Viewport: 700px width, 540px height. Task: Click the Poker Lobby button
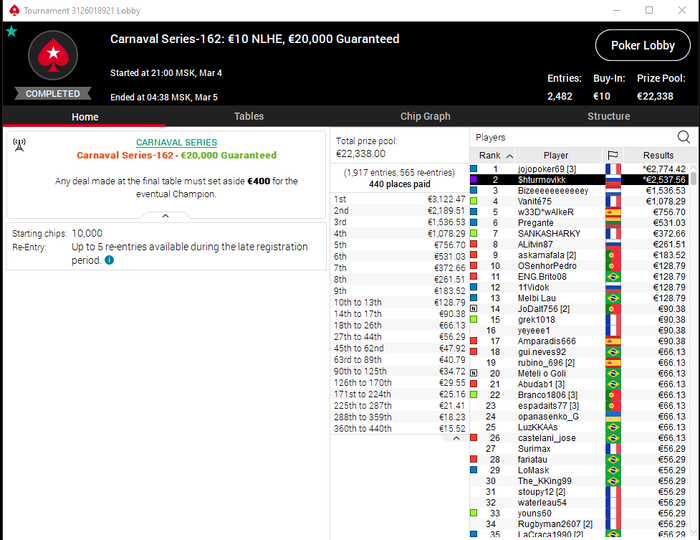point(642,46)
